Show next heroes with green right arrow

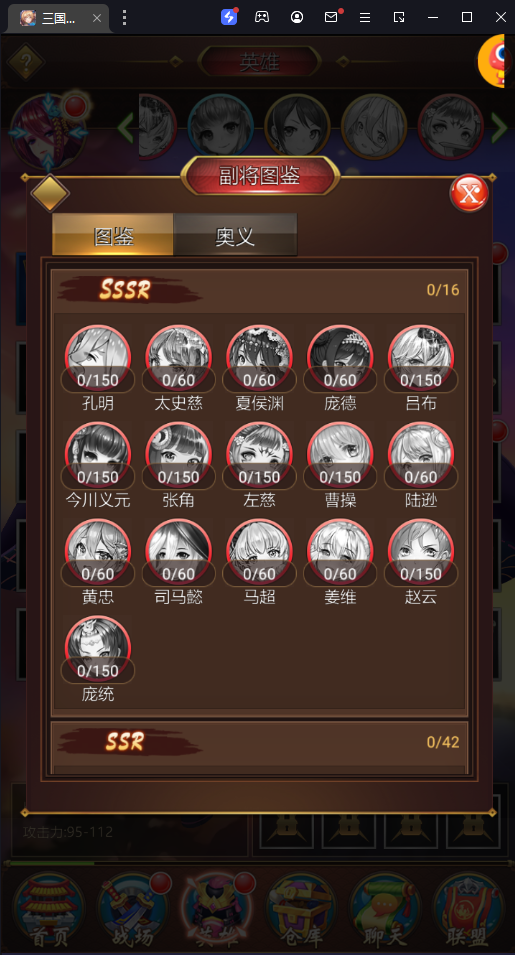pyautogui.click(x=499, y=128)
